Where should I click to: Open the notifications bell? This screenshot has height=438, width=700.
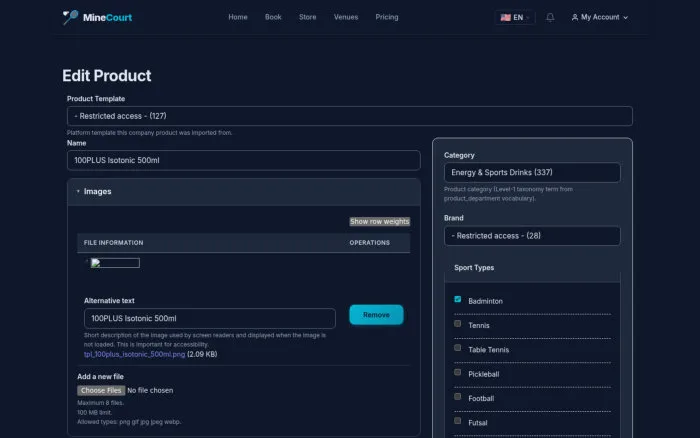[x=550, y=17]
